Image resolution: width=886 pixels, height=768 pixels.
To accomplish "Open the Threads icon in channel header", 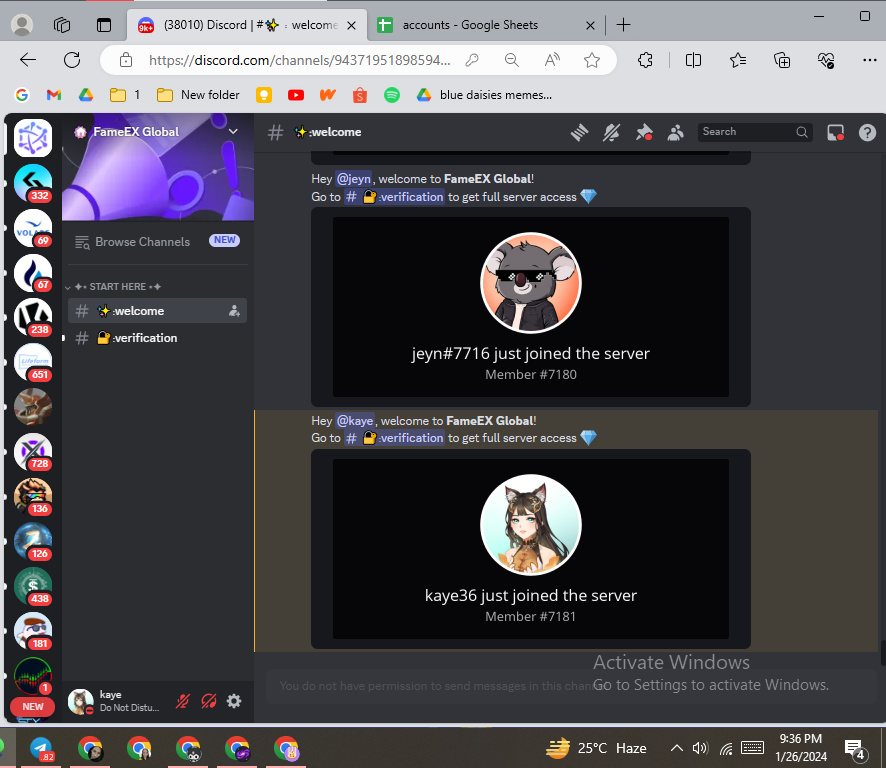I will click(x=579, y=133).
